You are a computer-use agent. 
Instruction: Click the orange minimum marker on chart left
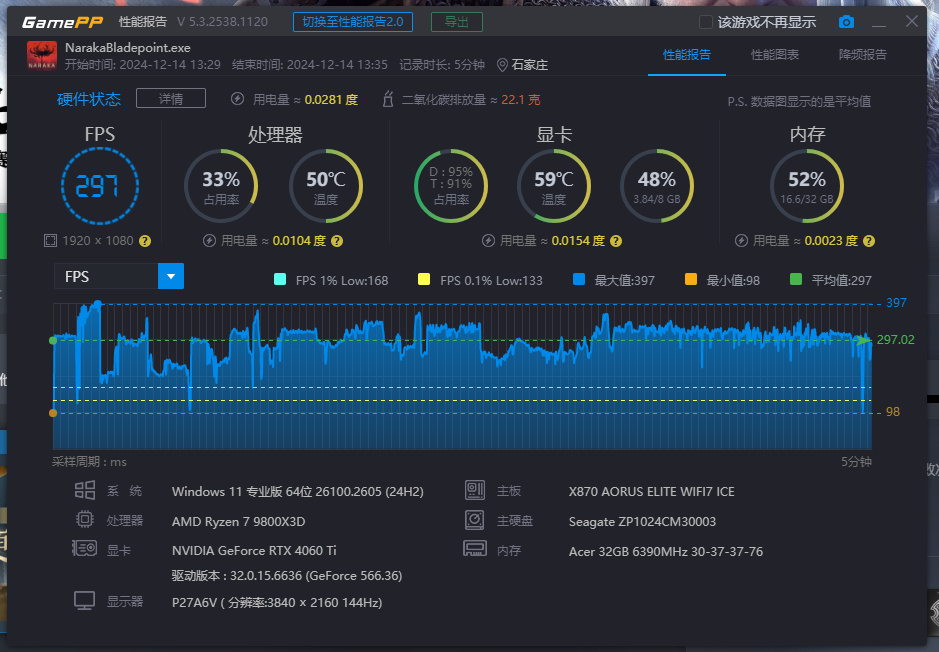(x=53, y=413)
